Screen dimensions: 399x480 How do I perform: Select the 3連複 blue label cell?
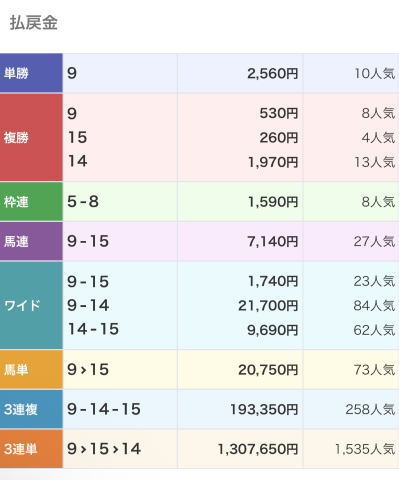click(31, 409)
